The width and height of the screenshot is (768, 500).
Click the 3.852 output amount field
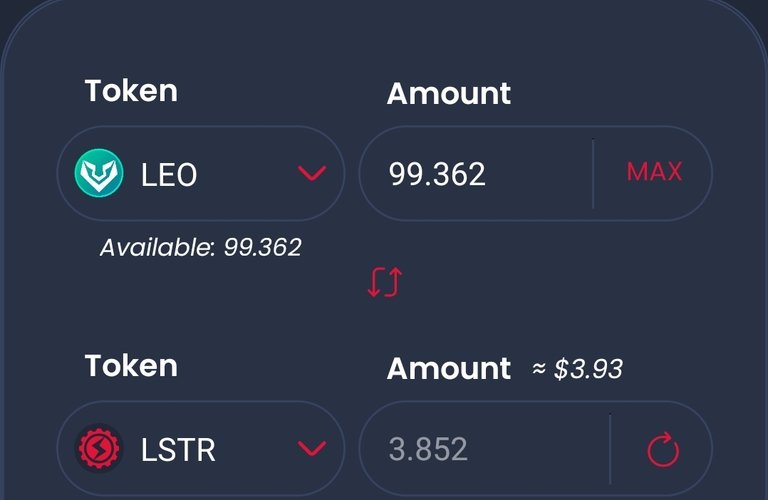pos(484,449)
